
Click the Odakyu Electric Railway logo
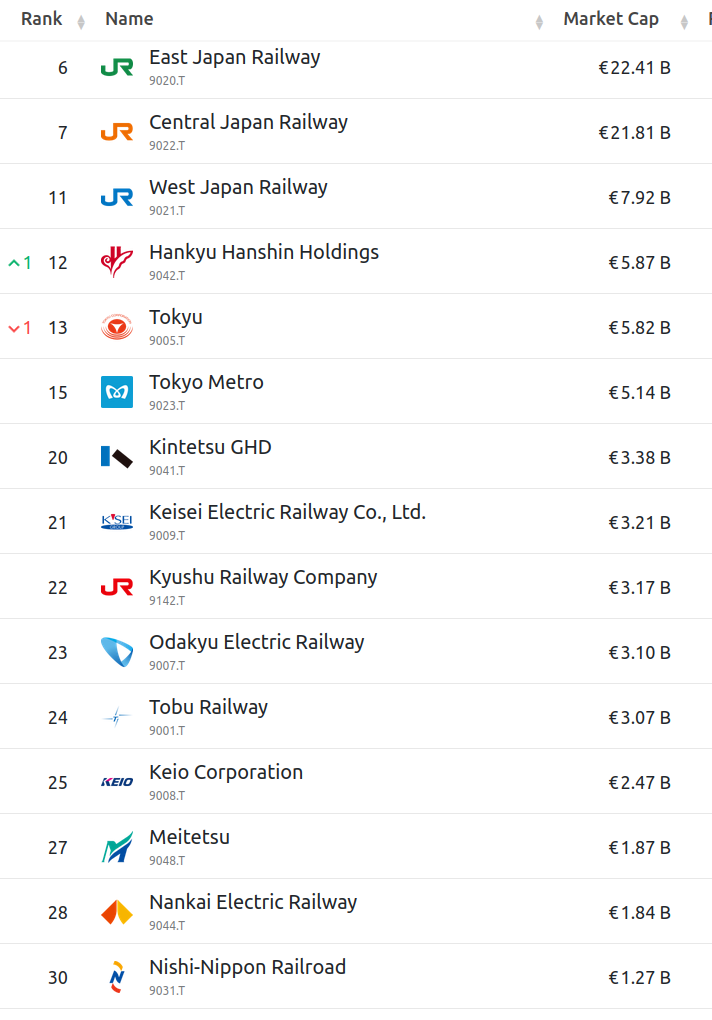117,652
